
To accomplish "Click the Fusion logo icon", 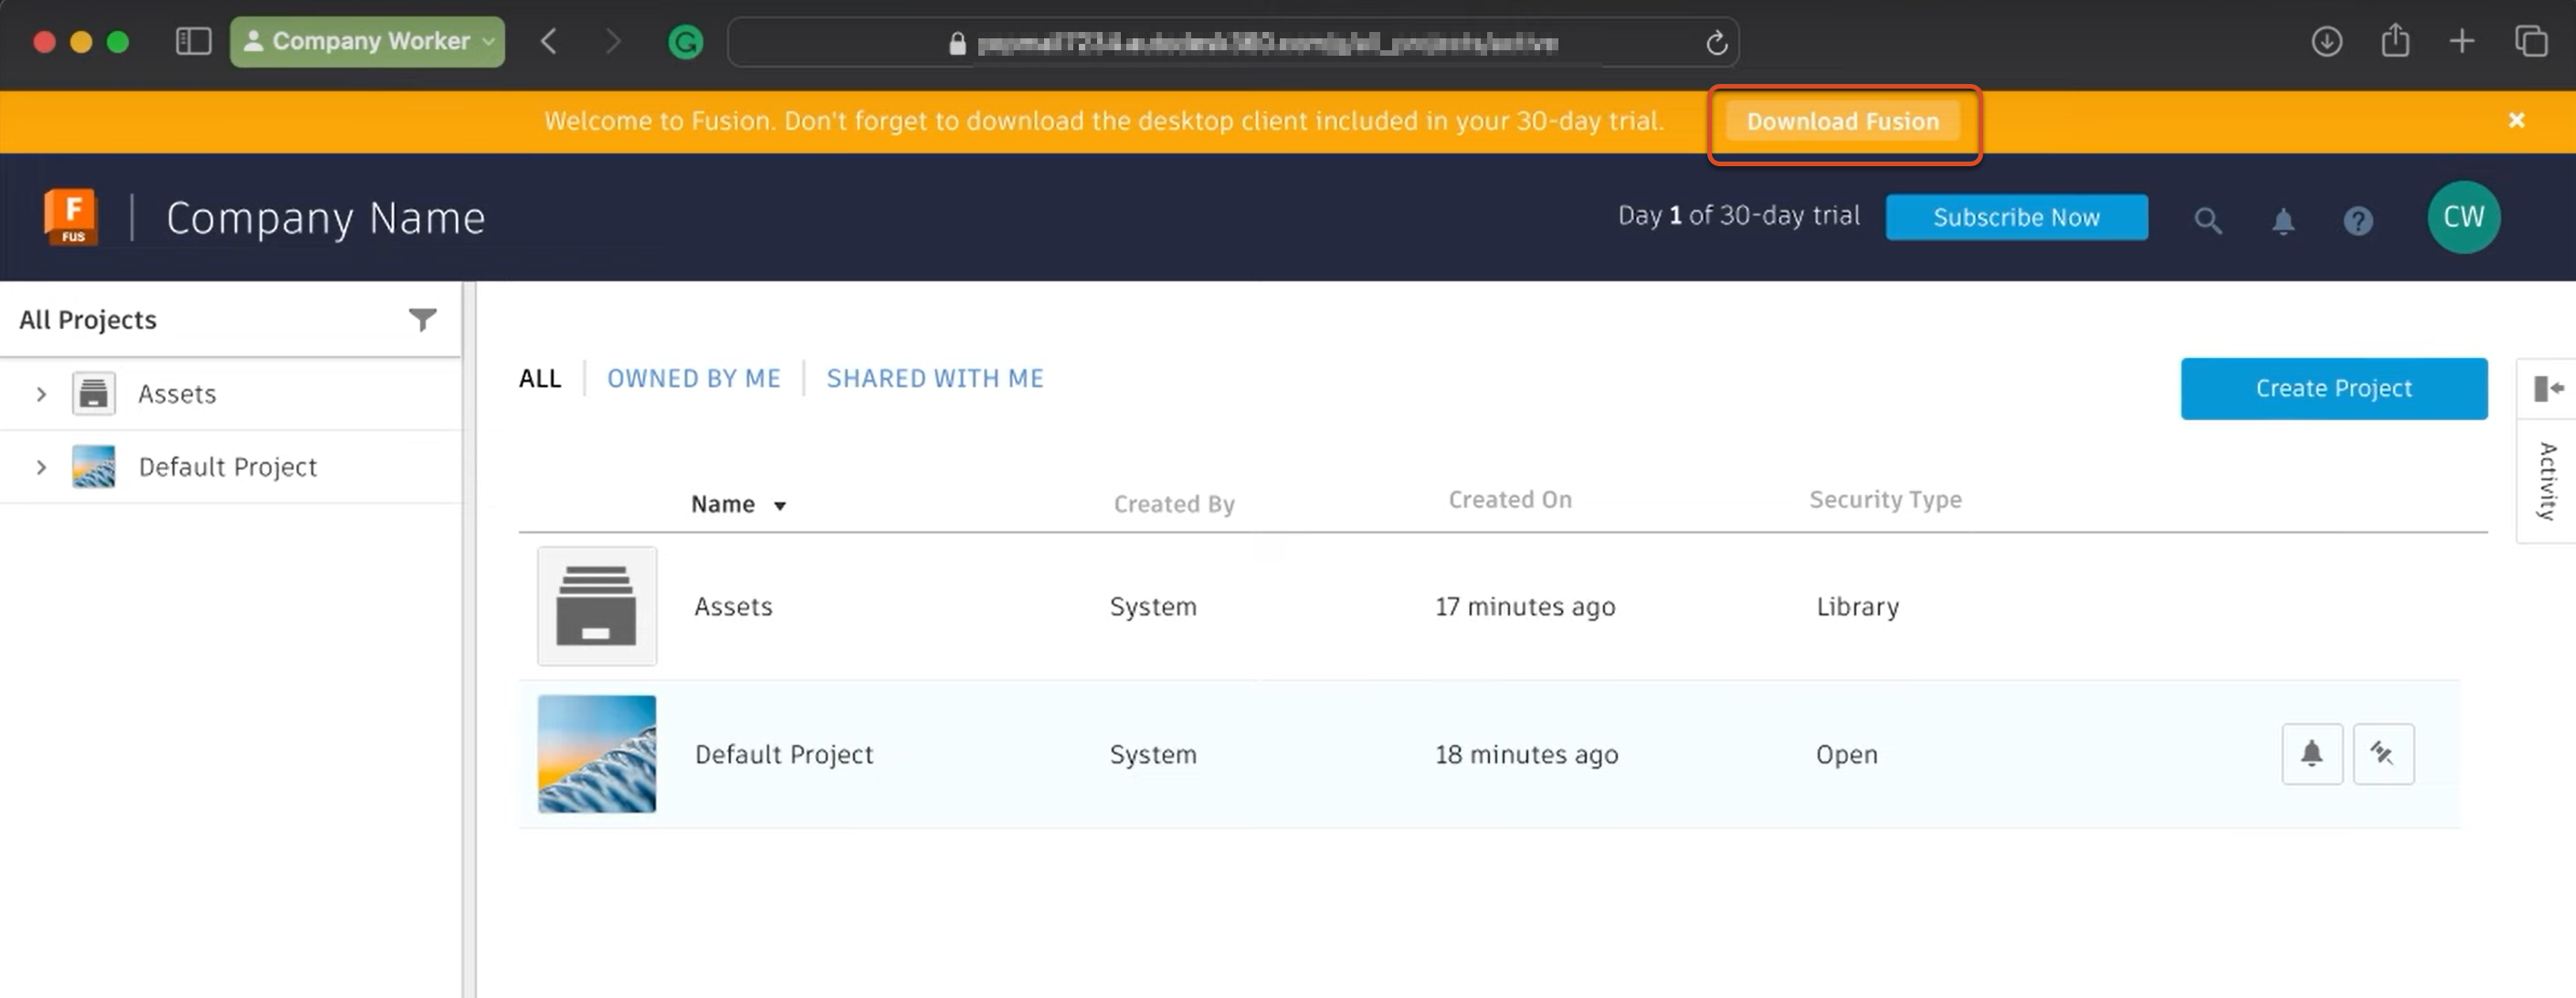I will (71, 217).
